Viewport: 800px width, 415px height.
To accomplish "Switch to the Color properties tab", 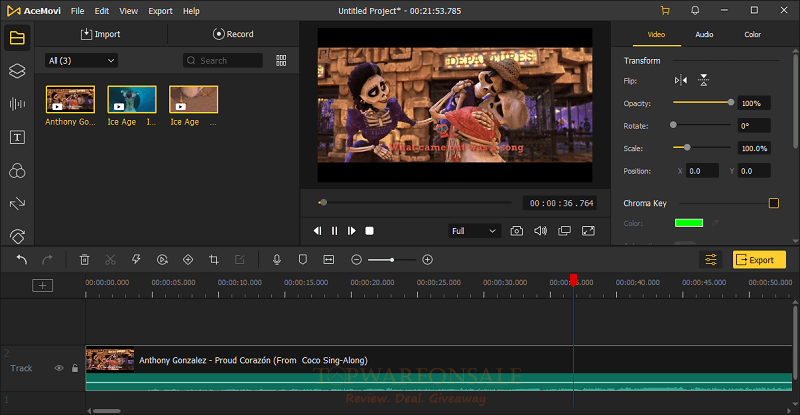I will pyautogui.click(x=752, y=34).
